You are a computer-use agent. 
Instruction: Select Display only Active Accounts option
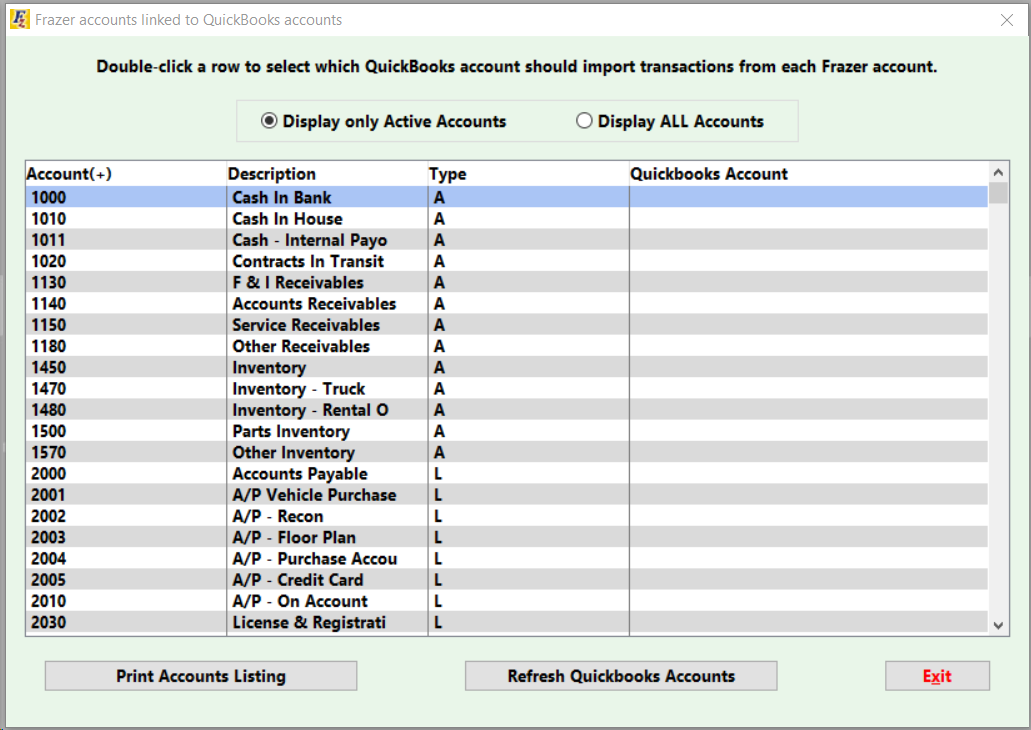coord(383,122)
